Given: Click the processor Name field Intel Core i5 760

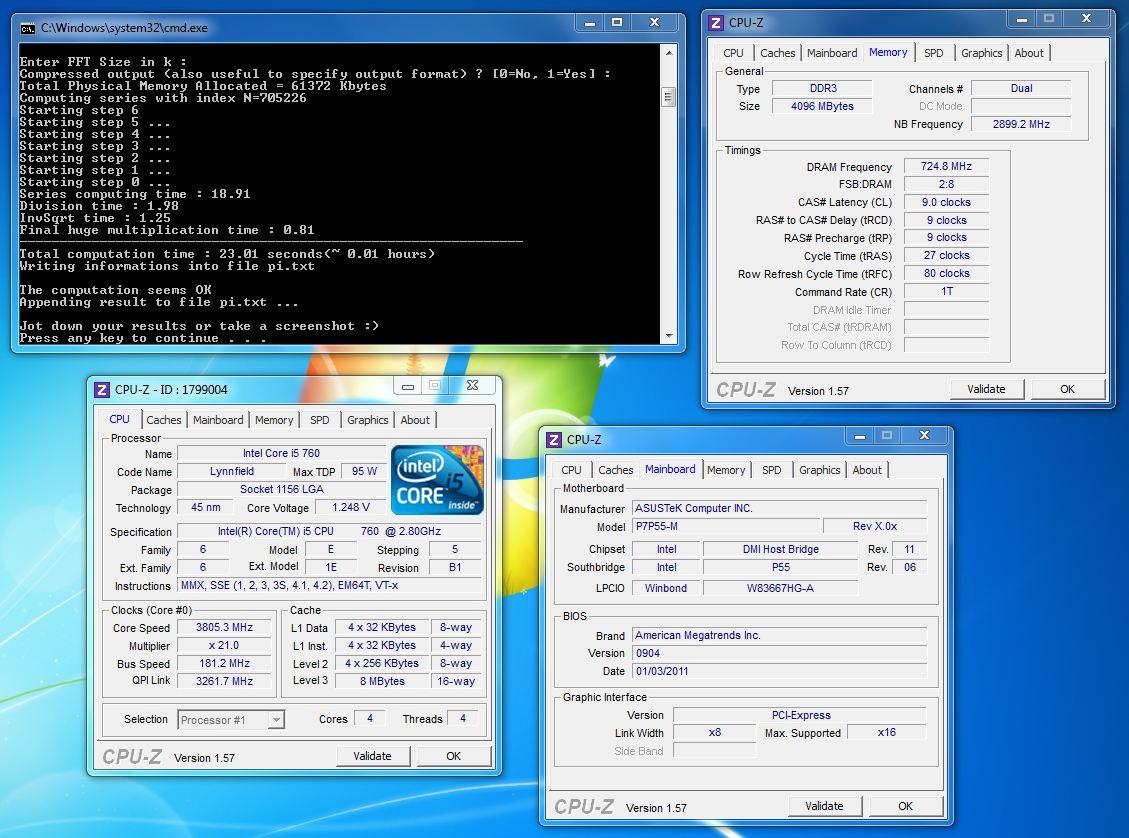Looking at the screenshot, I should 281,453.
